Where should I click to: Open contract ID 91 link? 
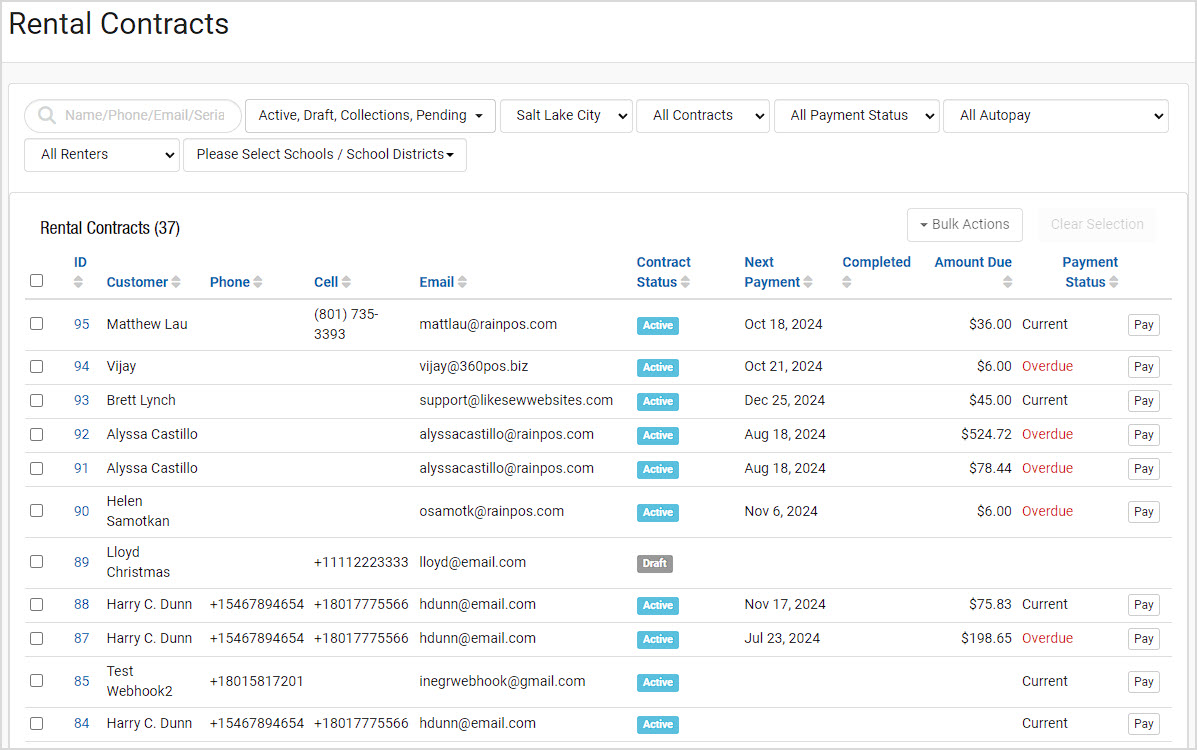pos(82,468)
